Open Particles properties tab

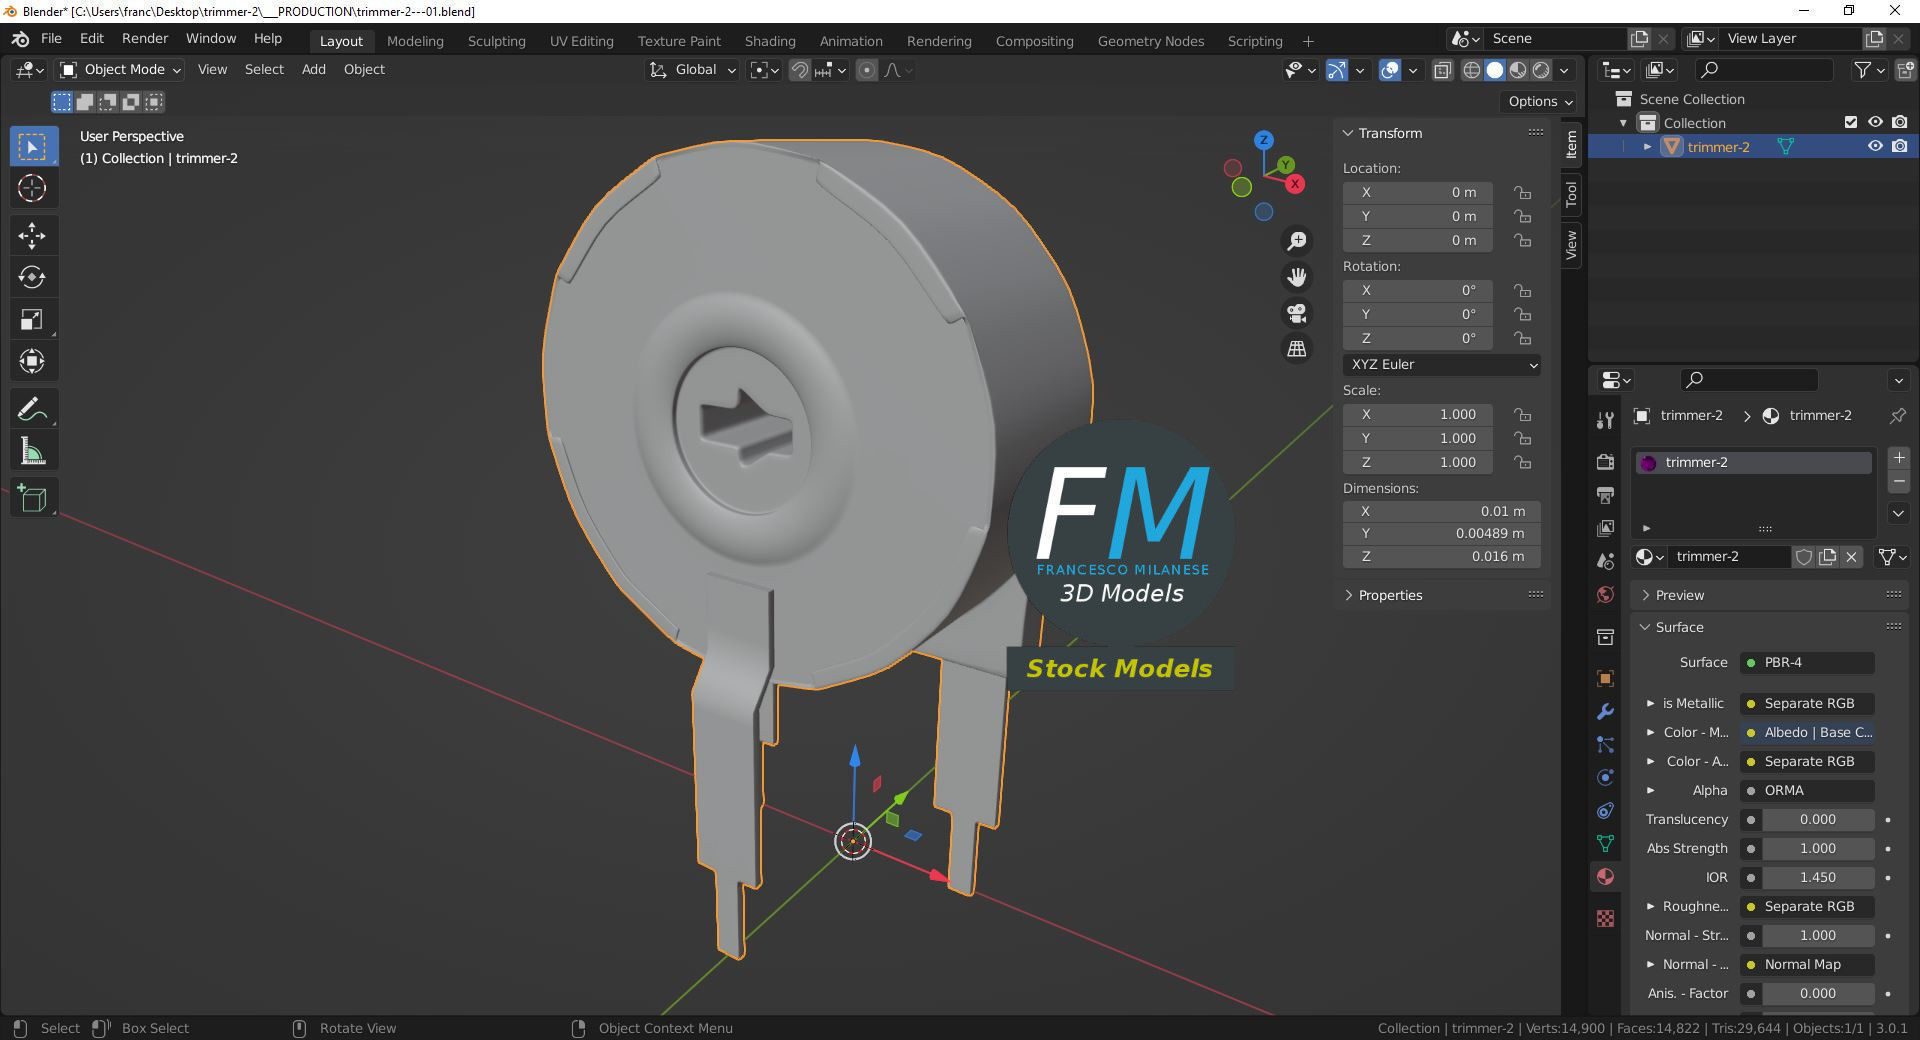pyautogui.click(x=1605, y=744)
